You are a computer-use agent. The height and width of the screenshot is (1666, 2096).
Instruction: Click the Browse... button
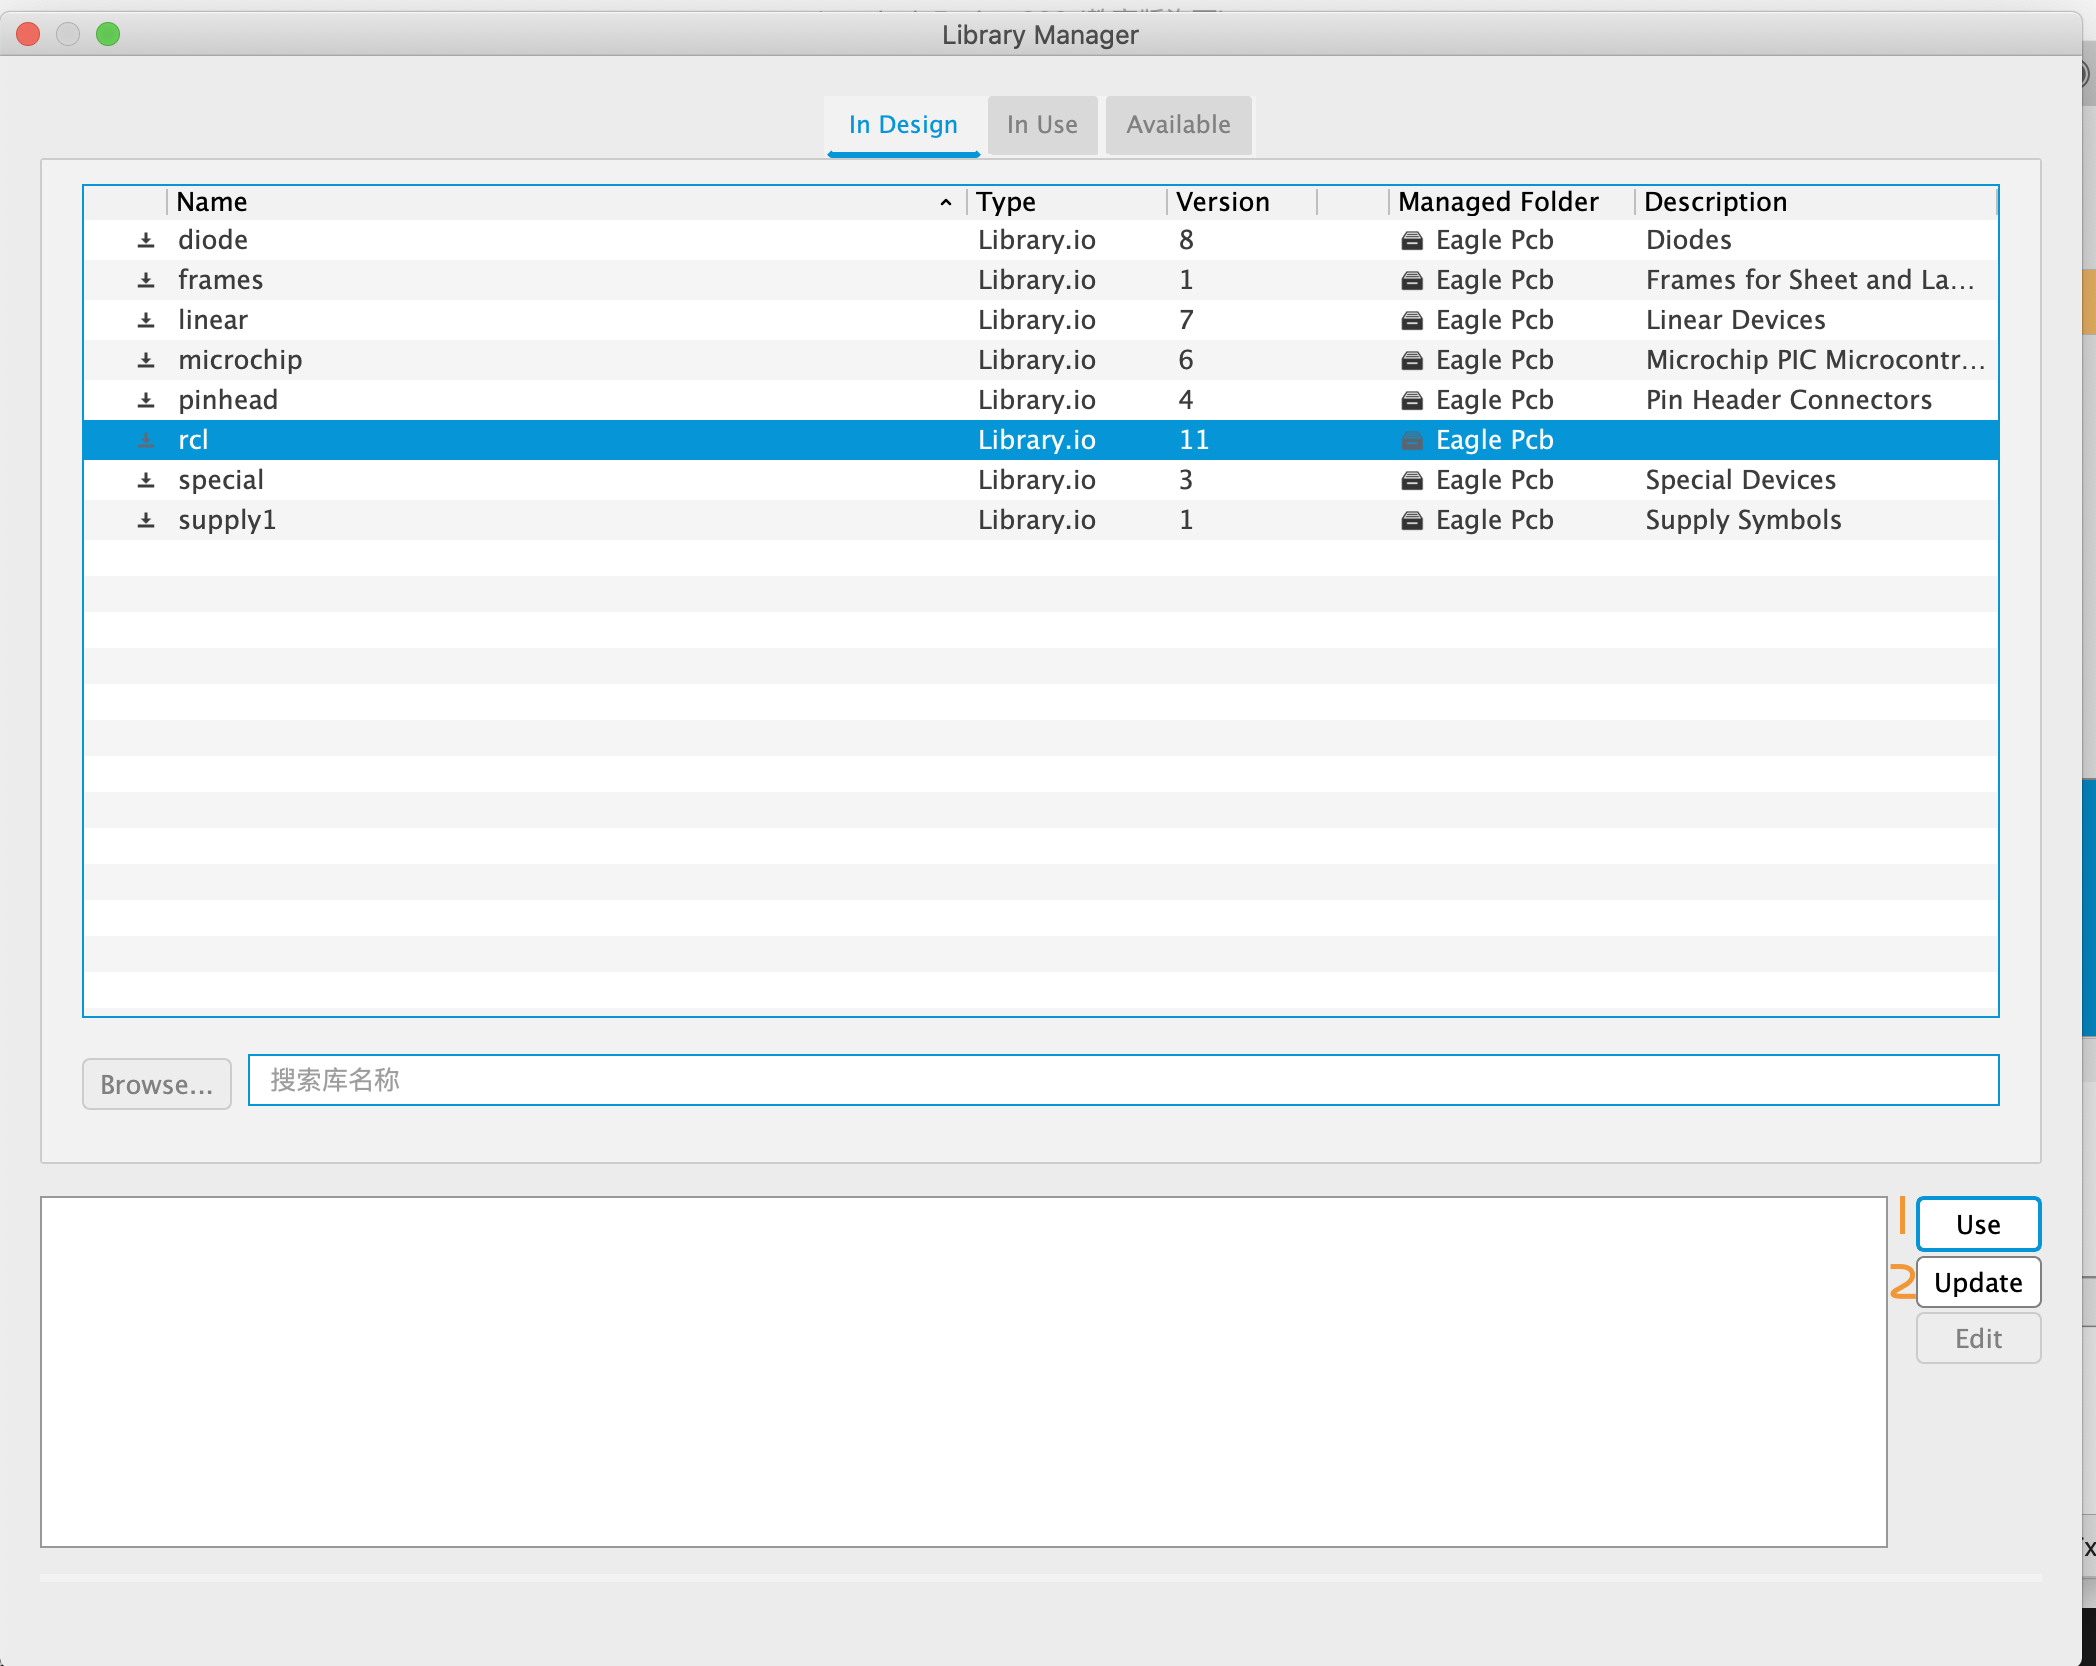click(x=157, y=1084)
